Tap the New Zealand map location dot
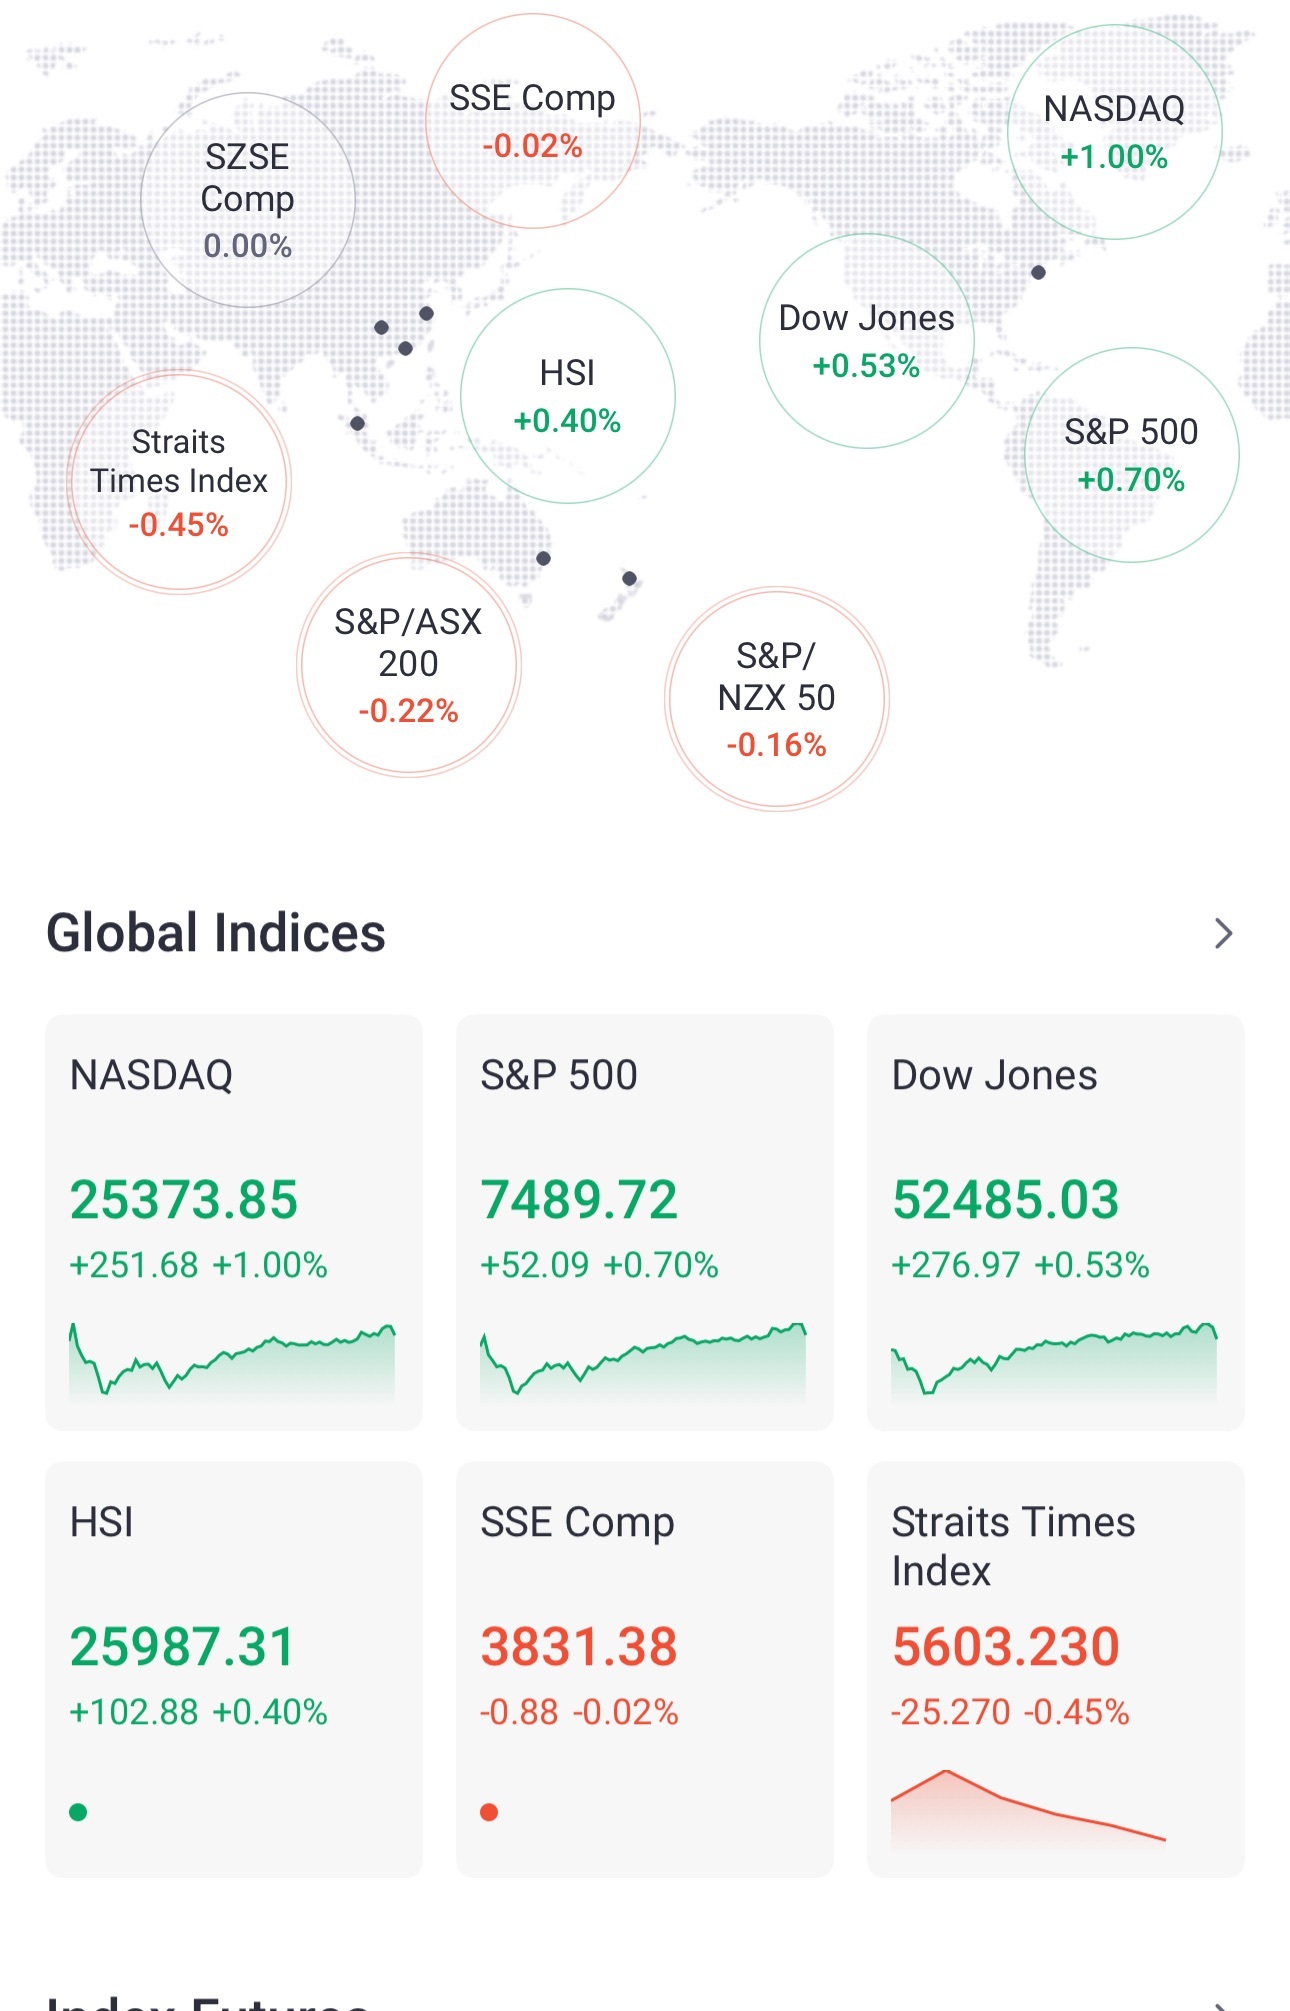Image resolution: width=1290 pixels, height=2011 pixels. [x=629, y=578]
